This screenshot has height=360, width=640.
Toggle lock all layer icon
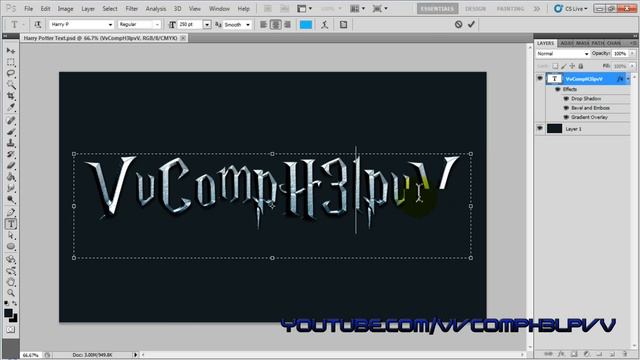point(581,66)
